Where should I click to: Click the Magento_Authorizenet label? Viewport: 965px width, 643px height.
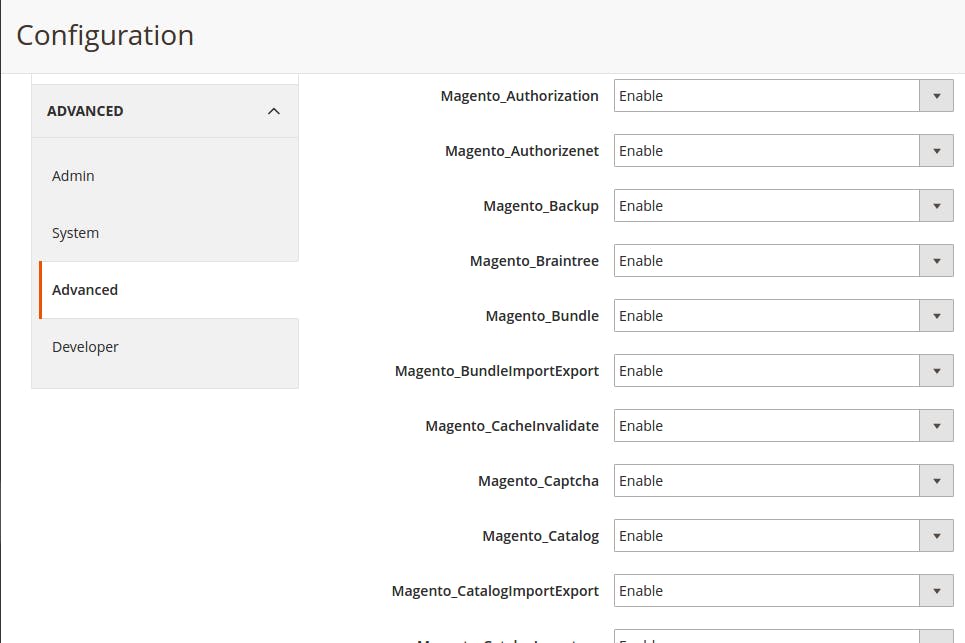[x=522, y=151]
